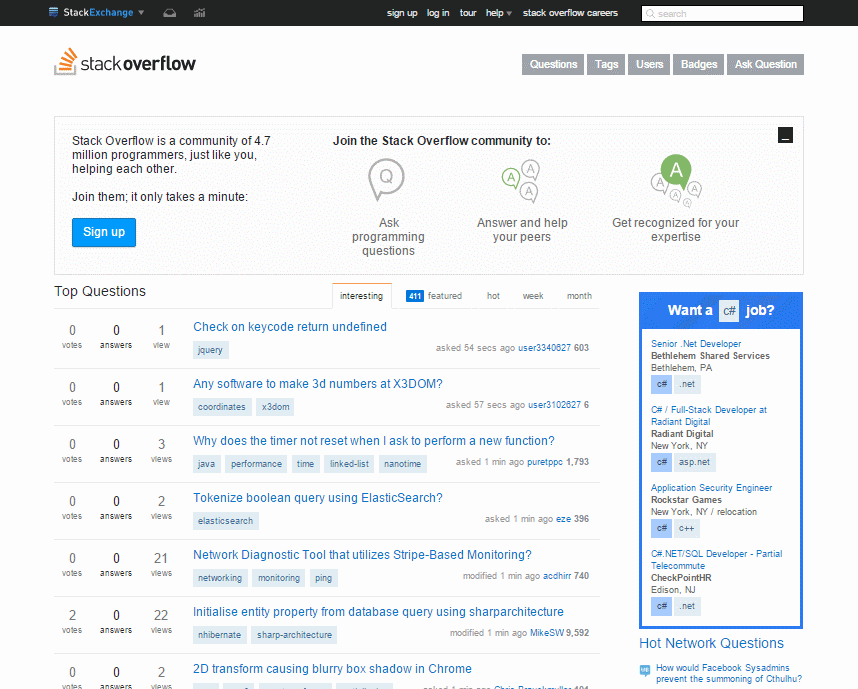Open 'Initialise entity property' sharparchitecture question
The width and height of the screenshot is (858, 689).
[378, 611]
